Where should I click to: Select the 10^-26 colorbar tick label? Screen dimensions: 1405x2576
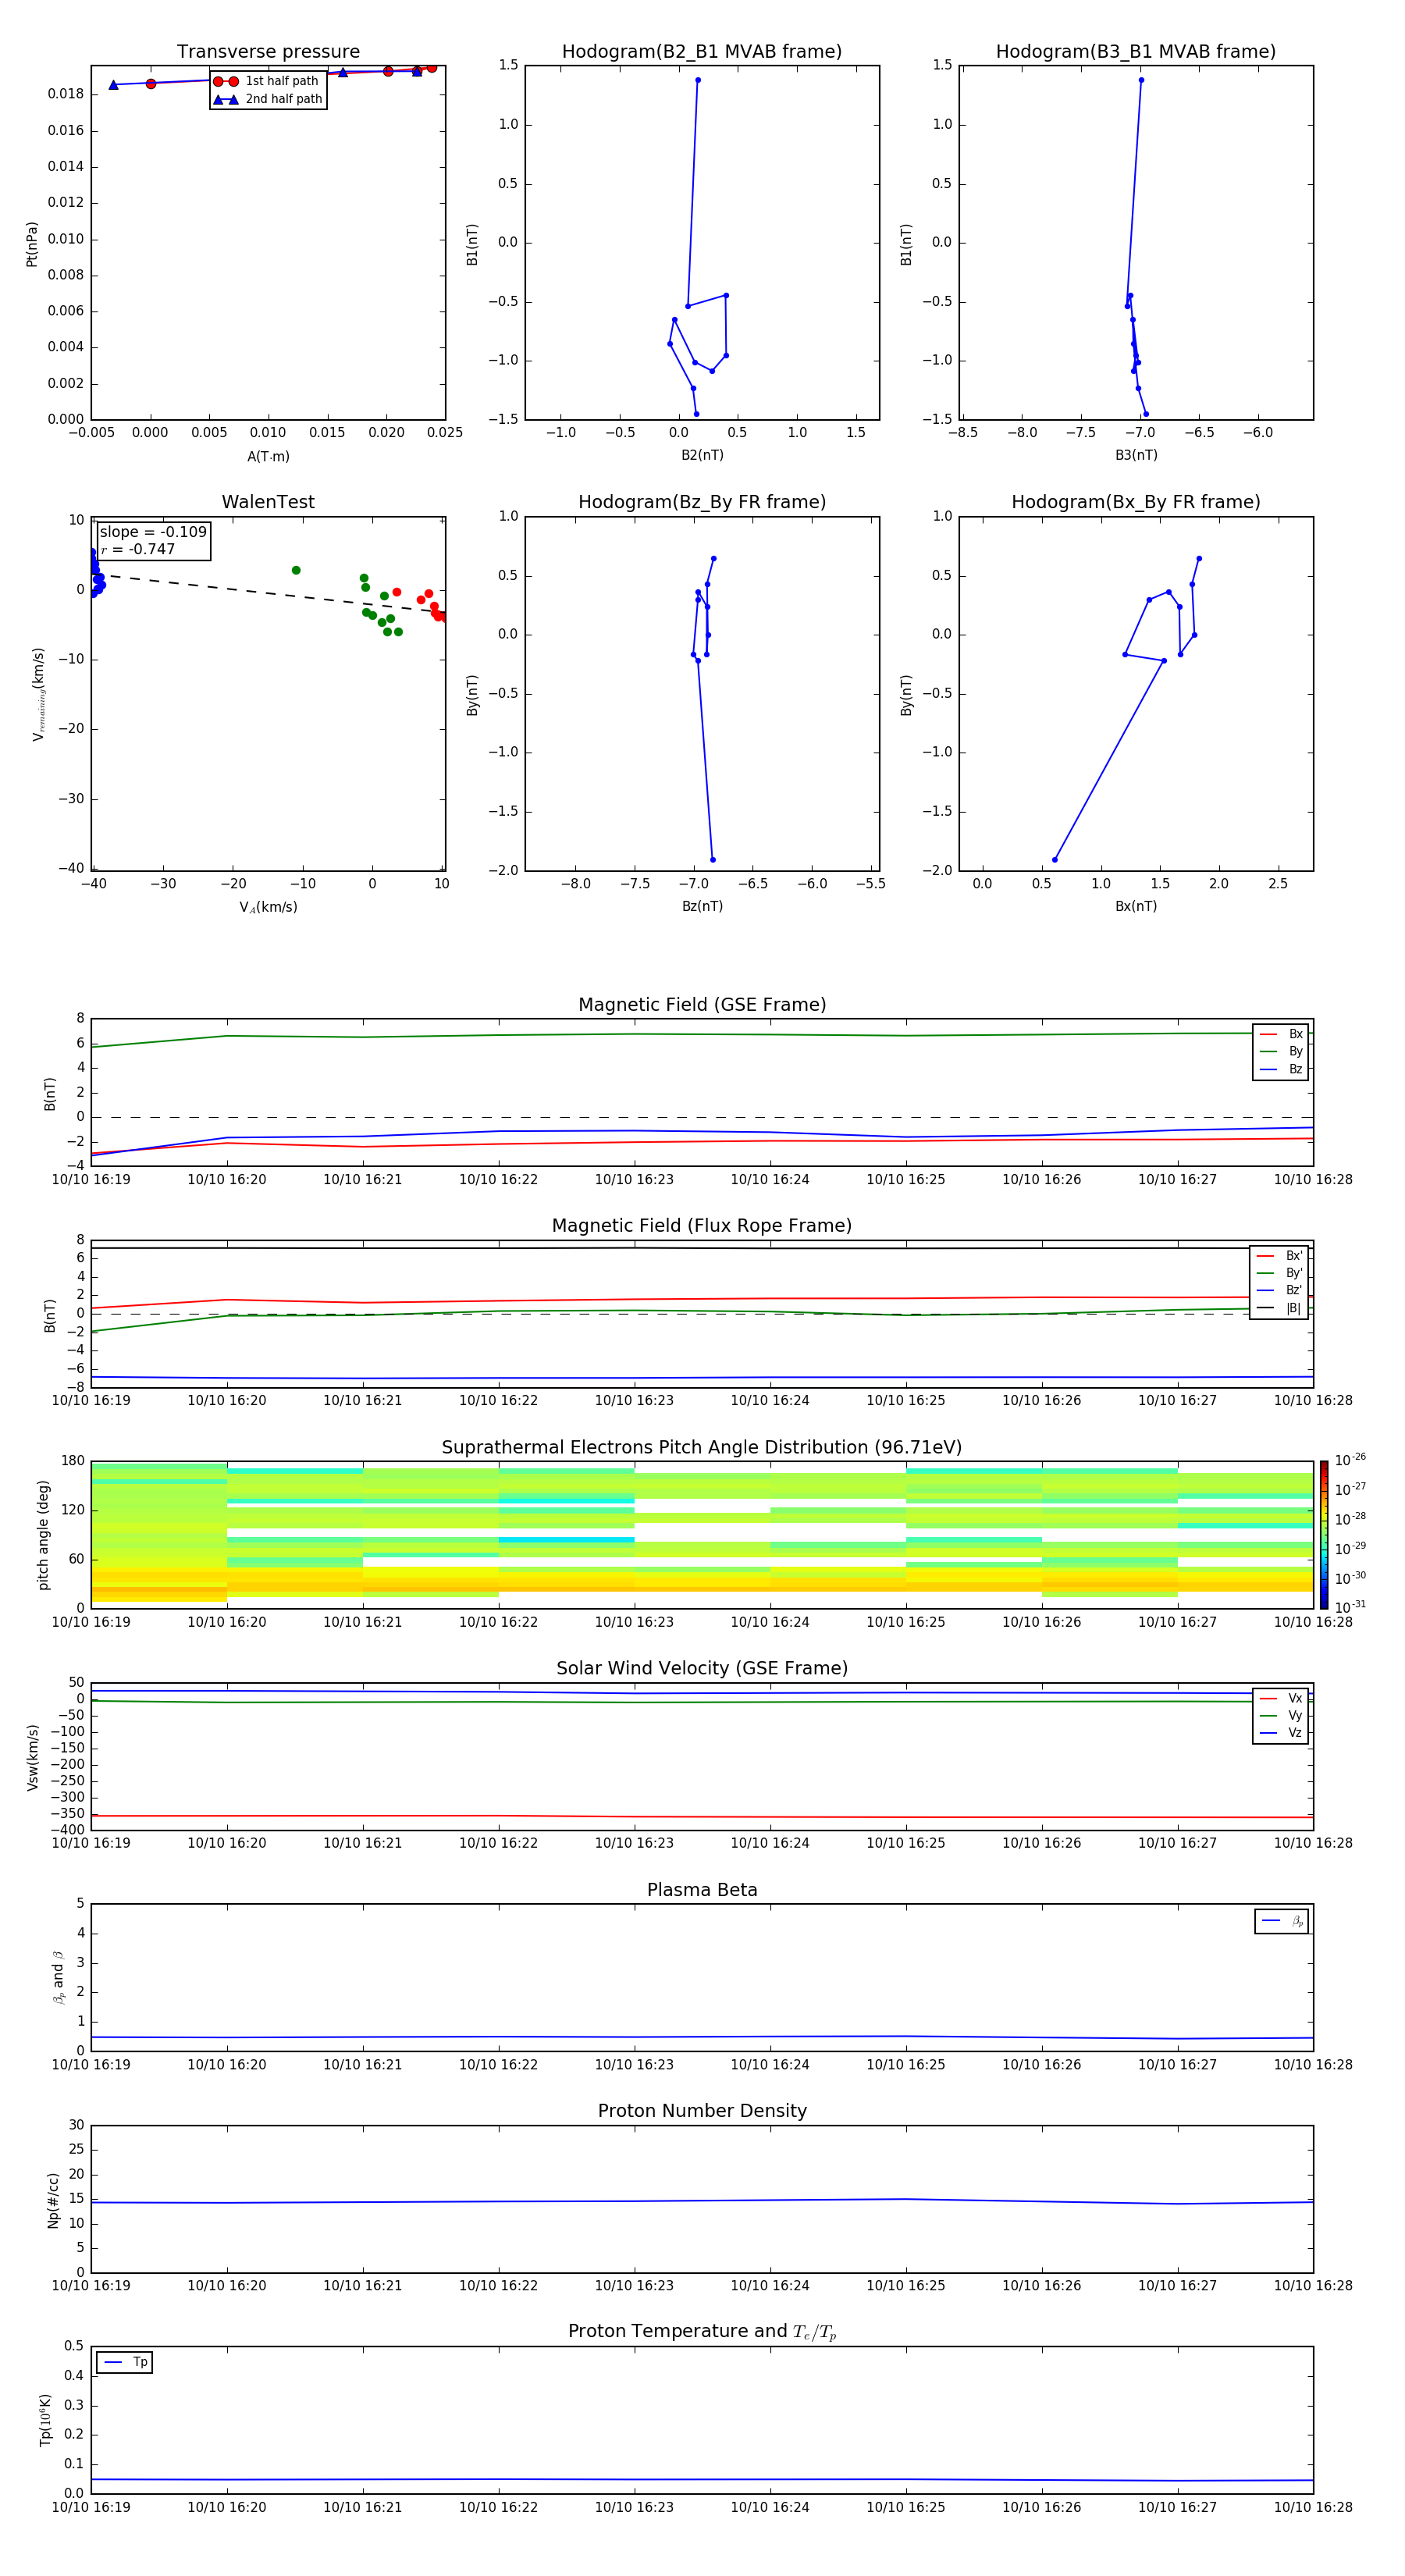1350,1460
